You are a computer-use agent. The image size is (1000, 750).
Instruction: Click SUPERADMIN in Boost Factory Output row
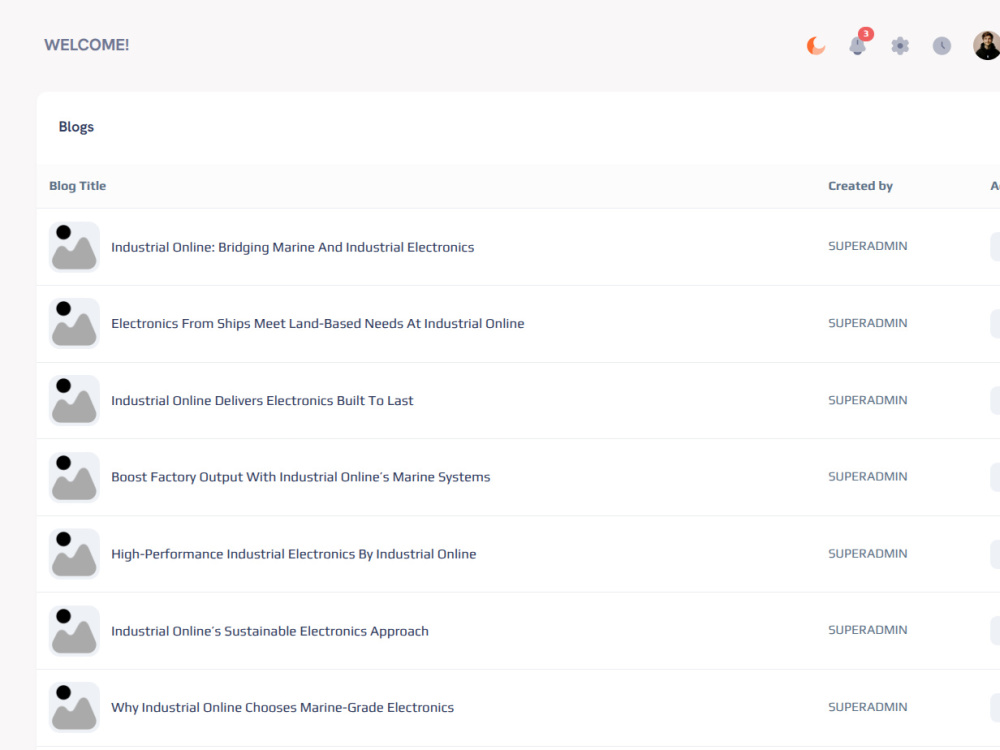867,476
